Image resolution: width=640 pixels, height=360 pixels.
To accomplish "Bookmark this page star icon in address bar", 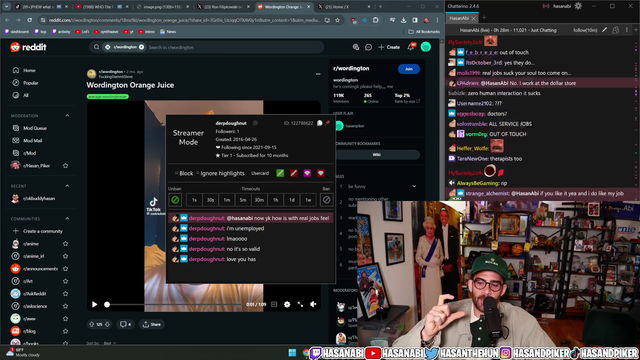I will coord(338,20).
